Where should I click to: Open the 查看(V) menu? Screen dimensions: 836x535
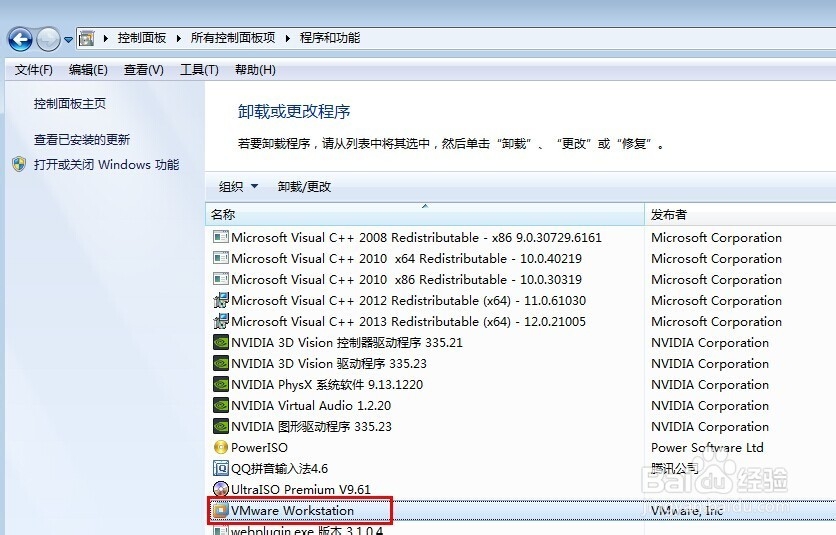pyautogui.click(x=144, y=70)
